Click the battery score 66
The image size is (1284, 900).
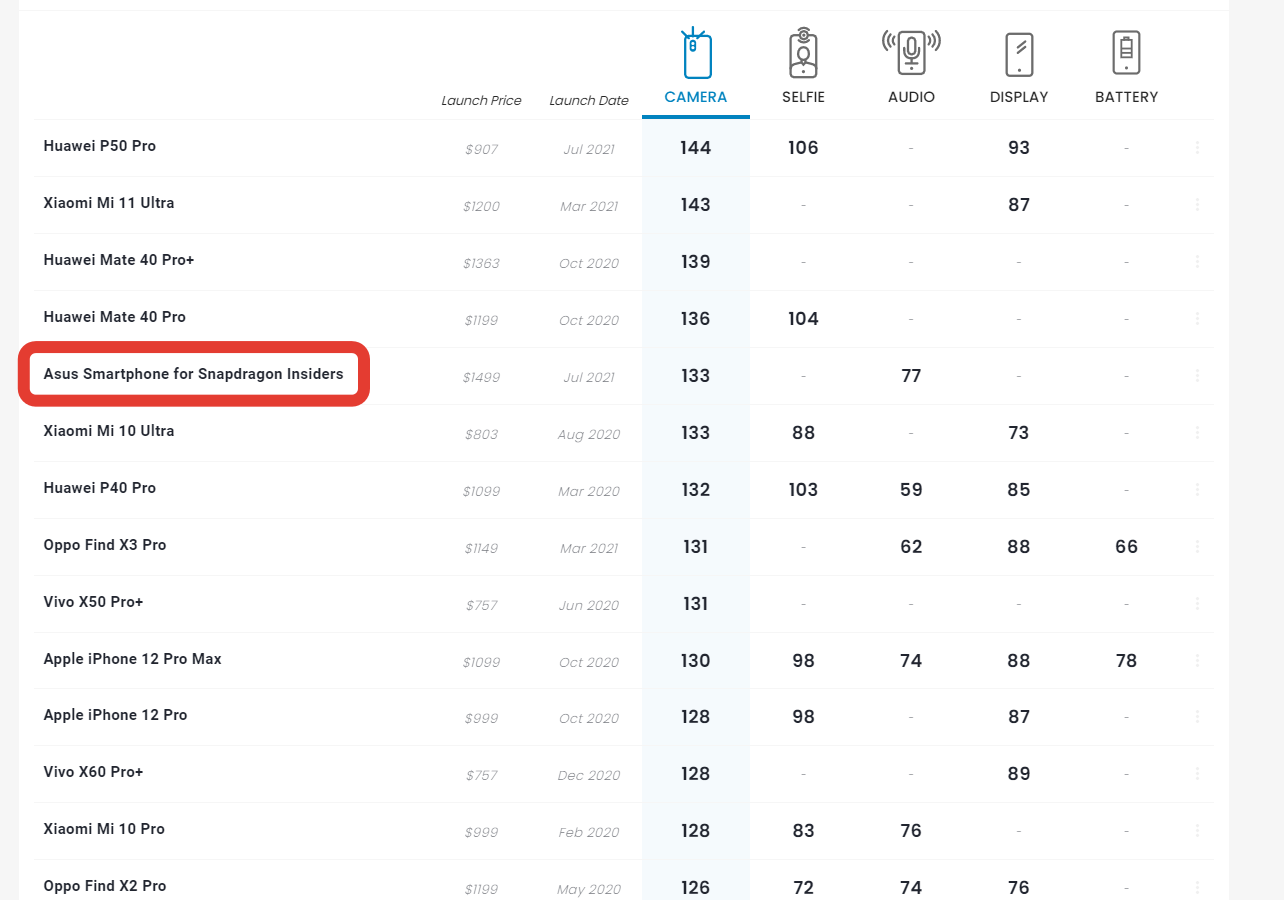[1127, 547]
